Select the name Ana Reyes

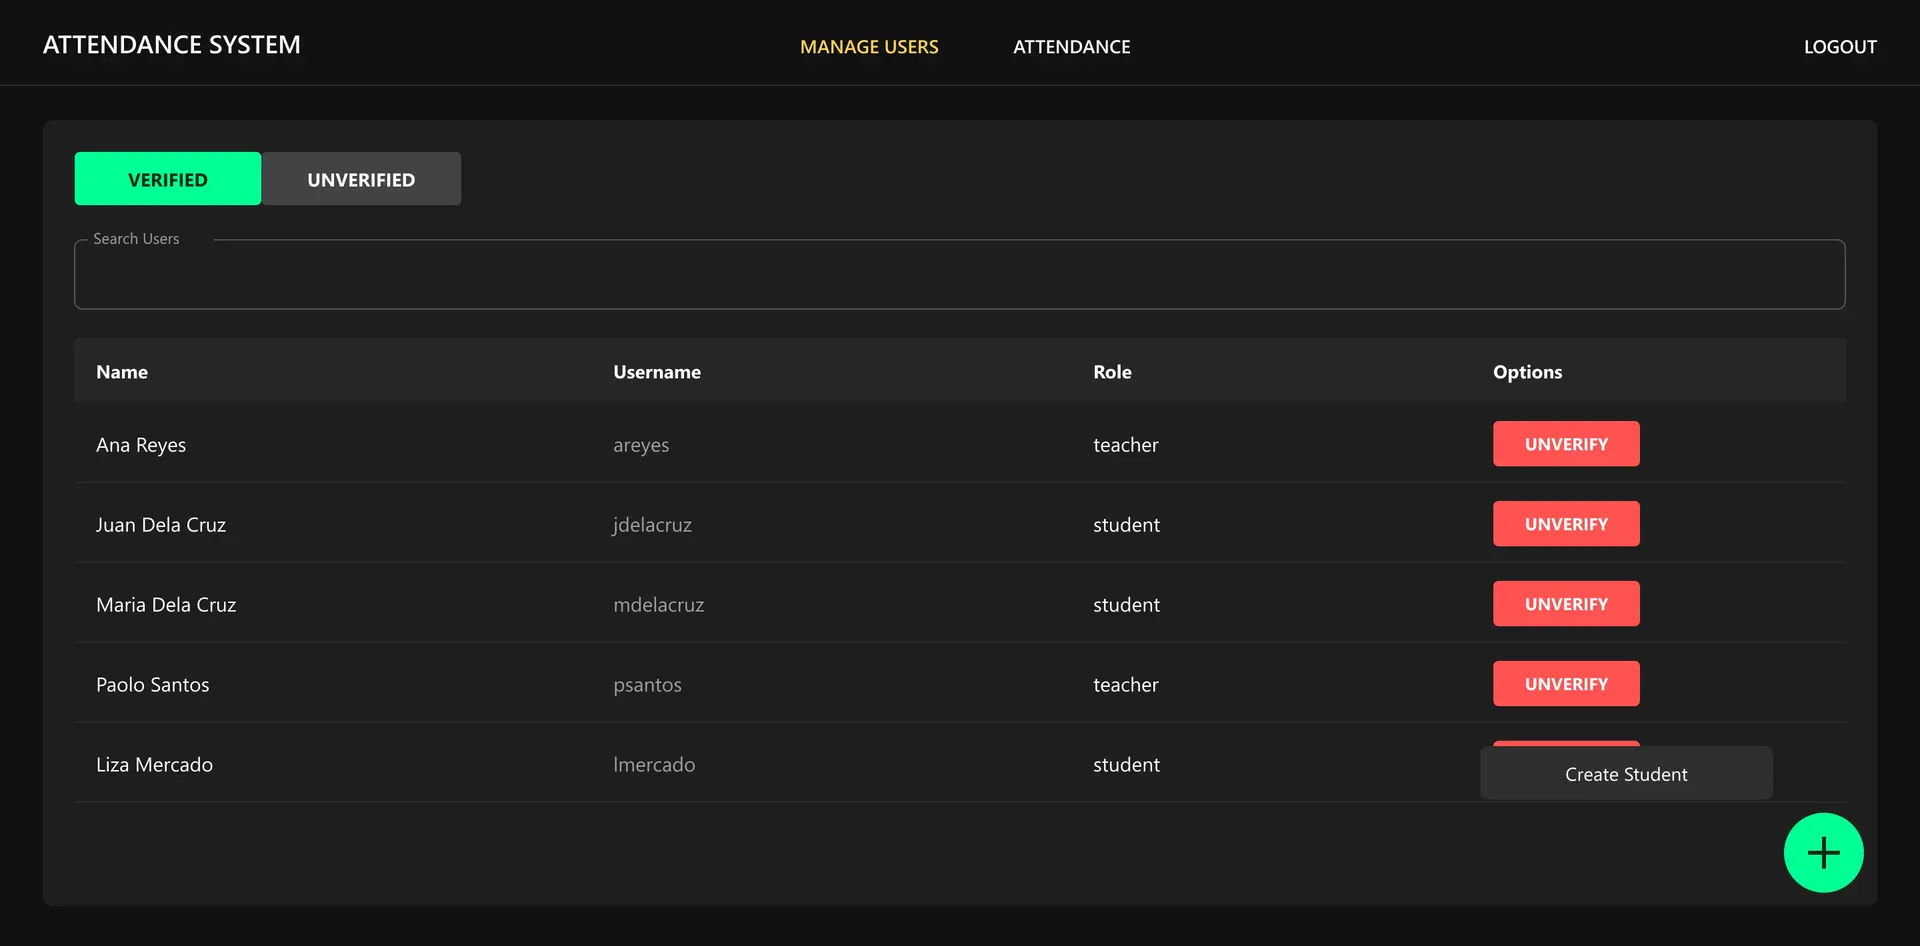coord(141,445)
